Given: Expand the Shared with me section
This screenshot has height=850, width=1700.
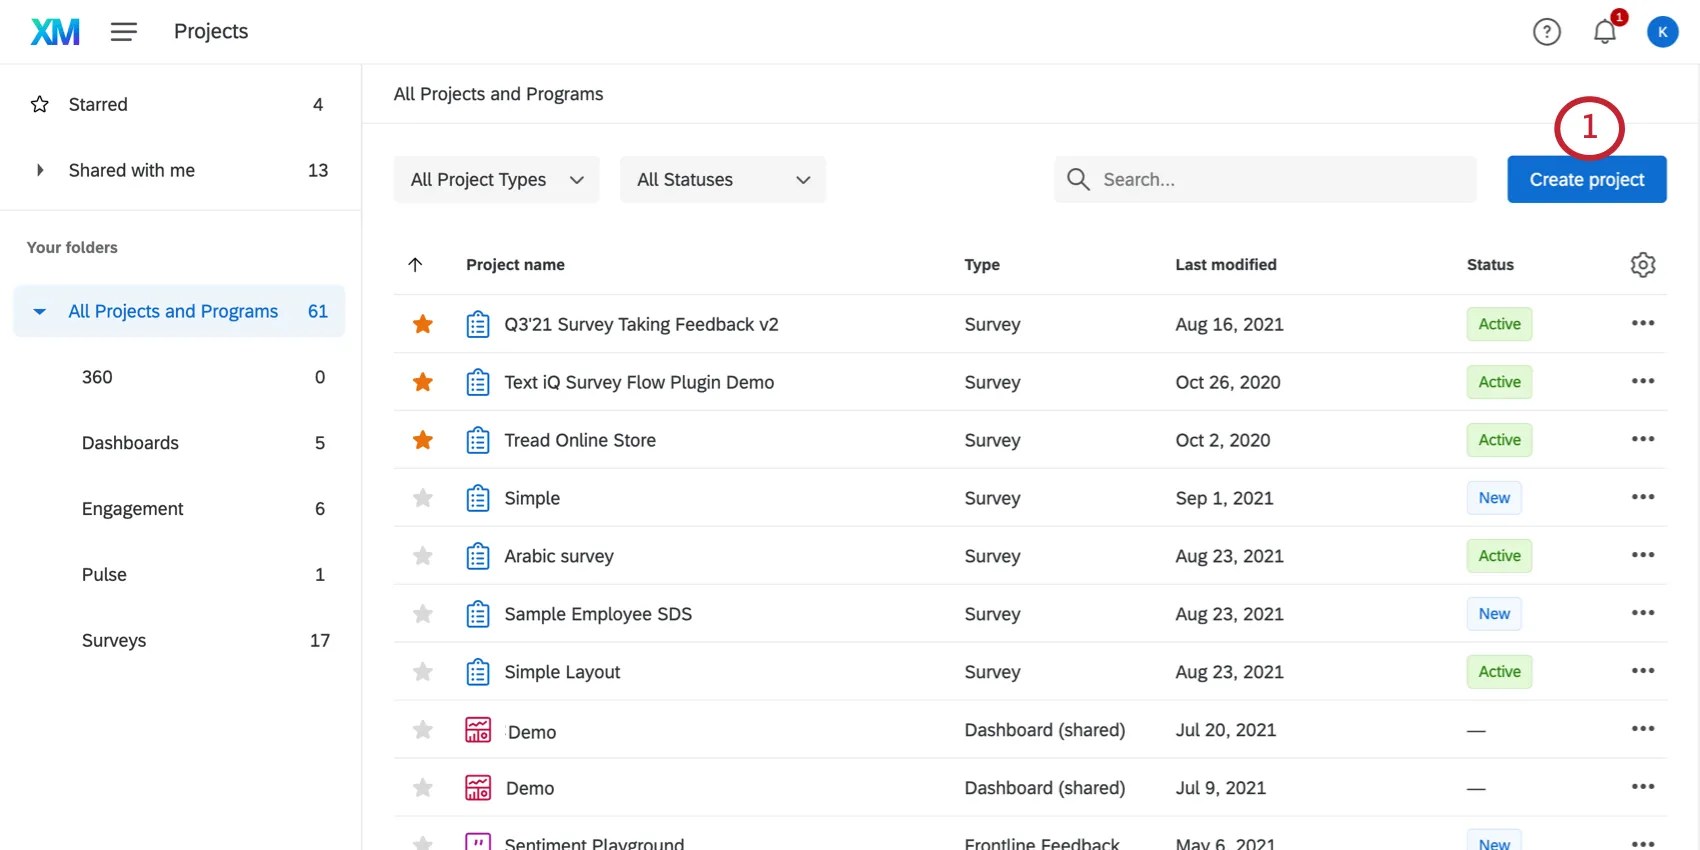Looking at the screenshot, I should point(40,170).
